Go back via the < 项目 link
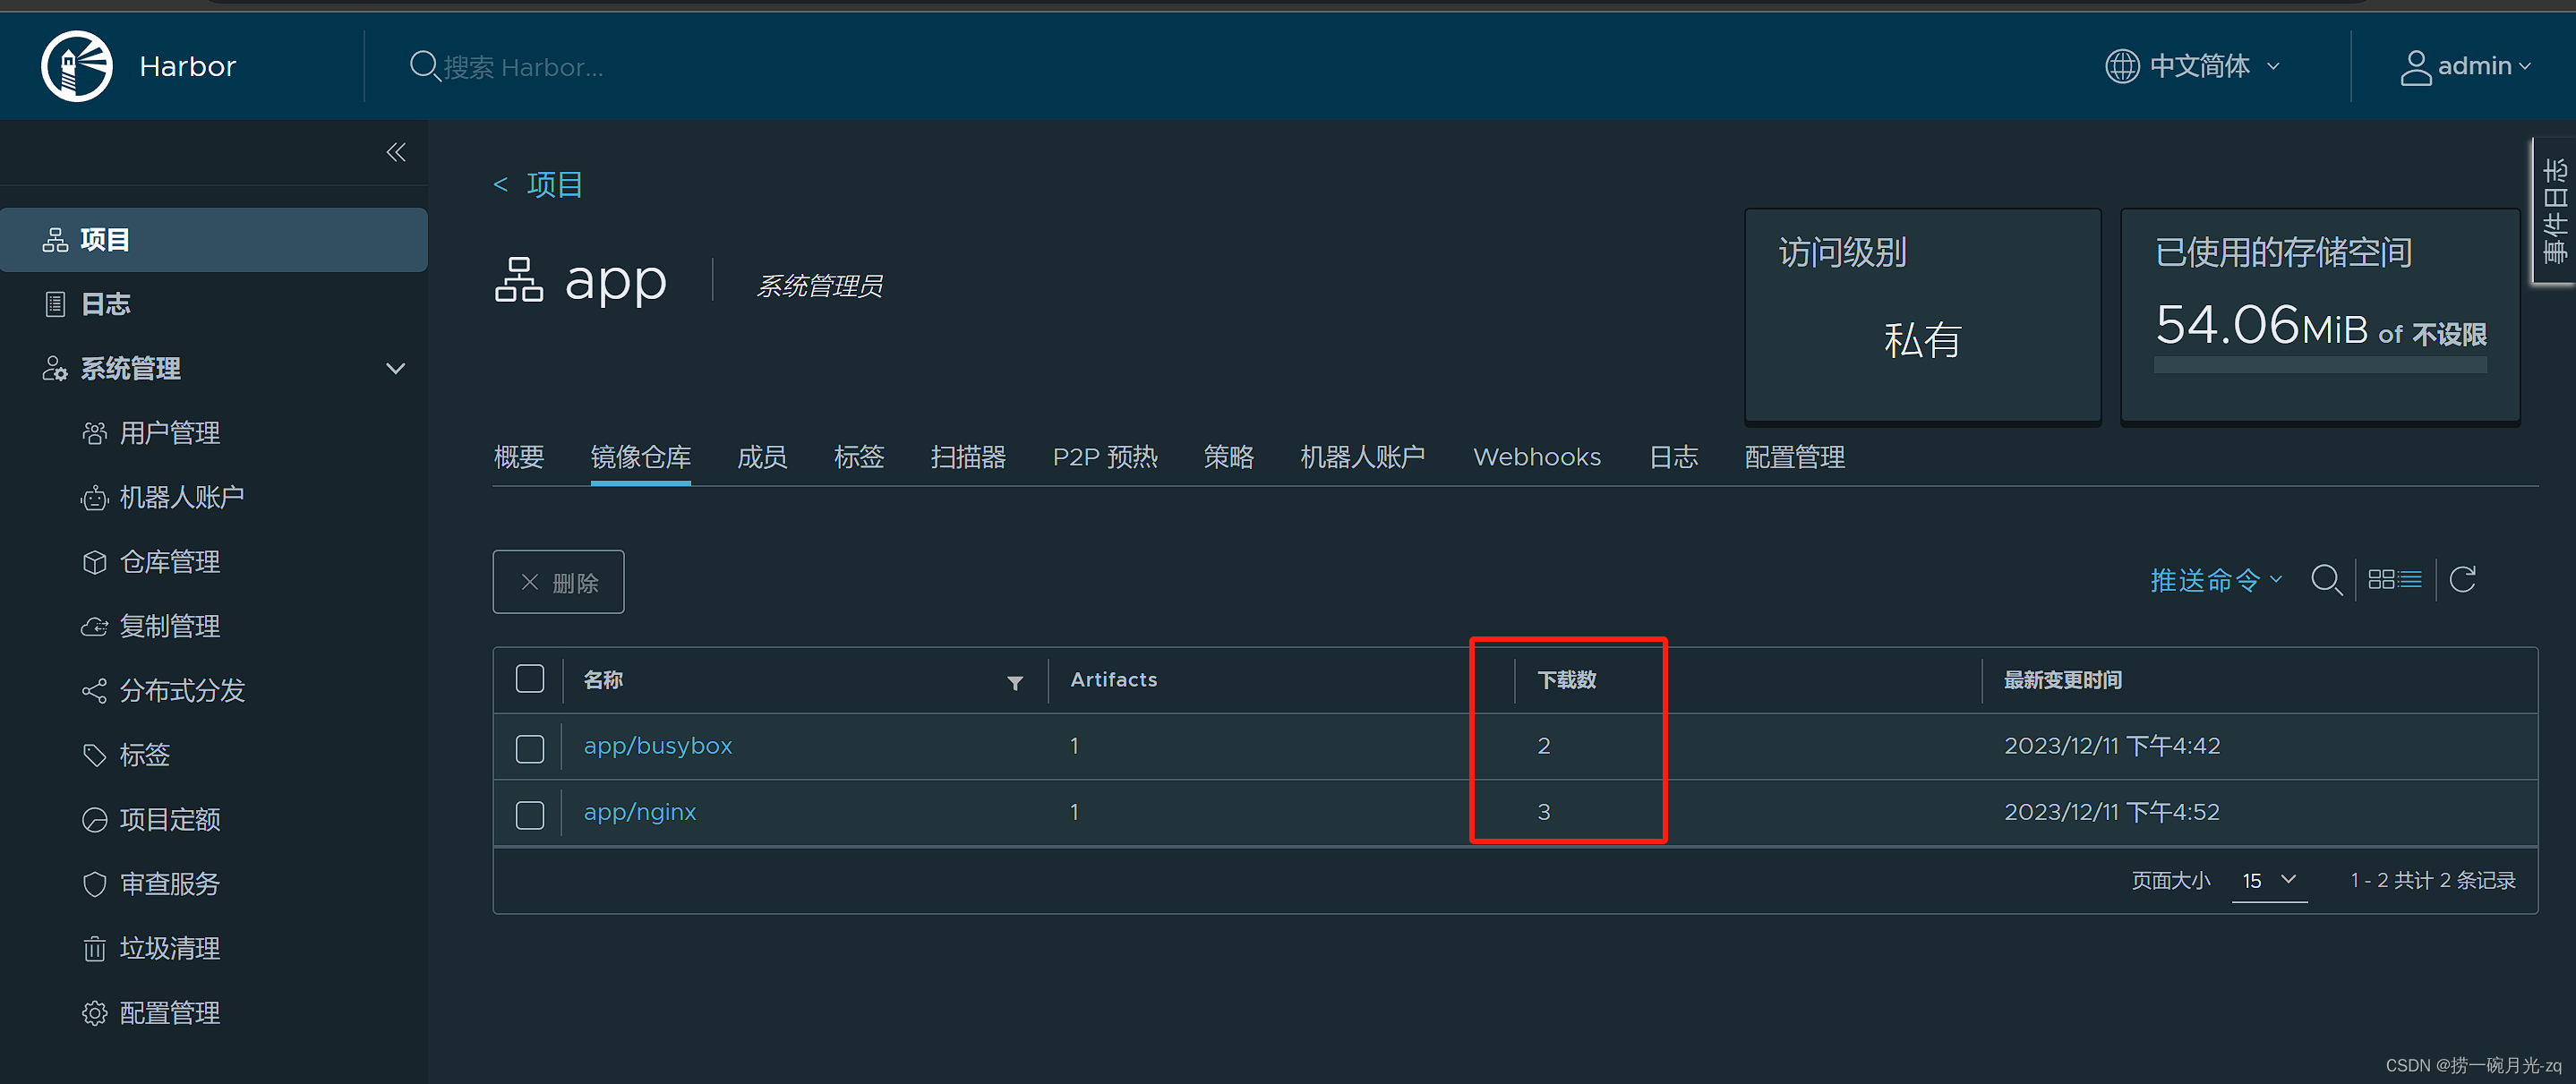 coord(538,184)
